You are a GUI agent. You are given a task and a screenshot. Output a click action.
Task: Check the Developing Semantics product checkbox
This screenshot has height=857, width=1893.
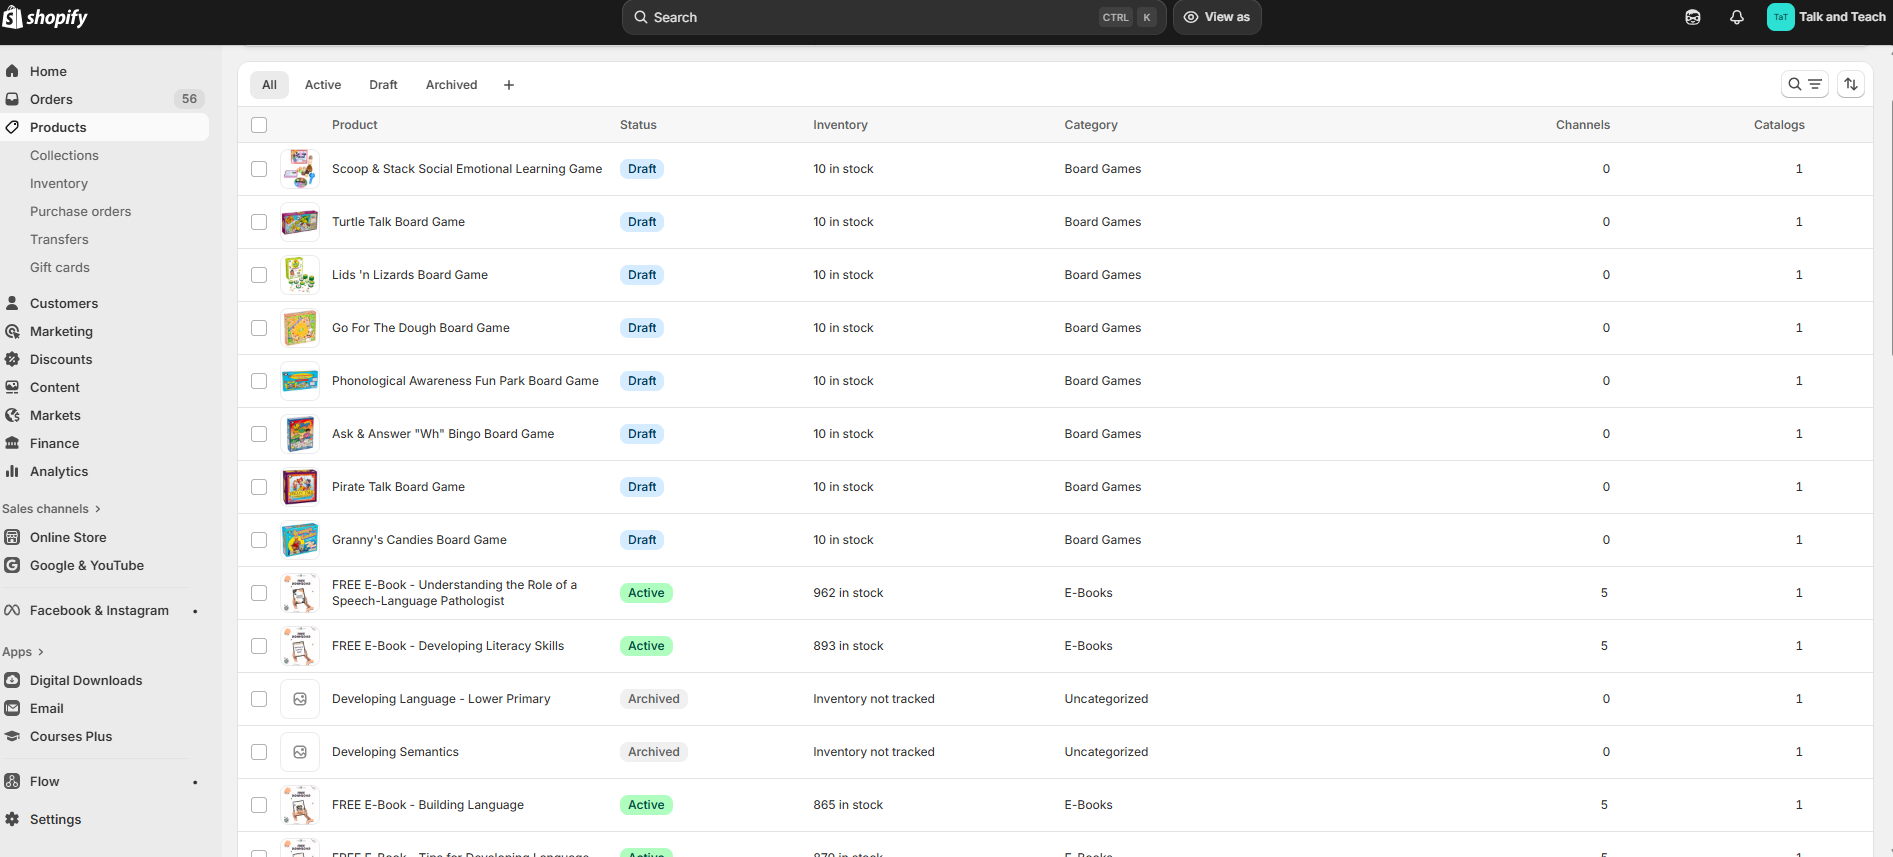click(x=259, y=752)
